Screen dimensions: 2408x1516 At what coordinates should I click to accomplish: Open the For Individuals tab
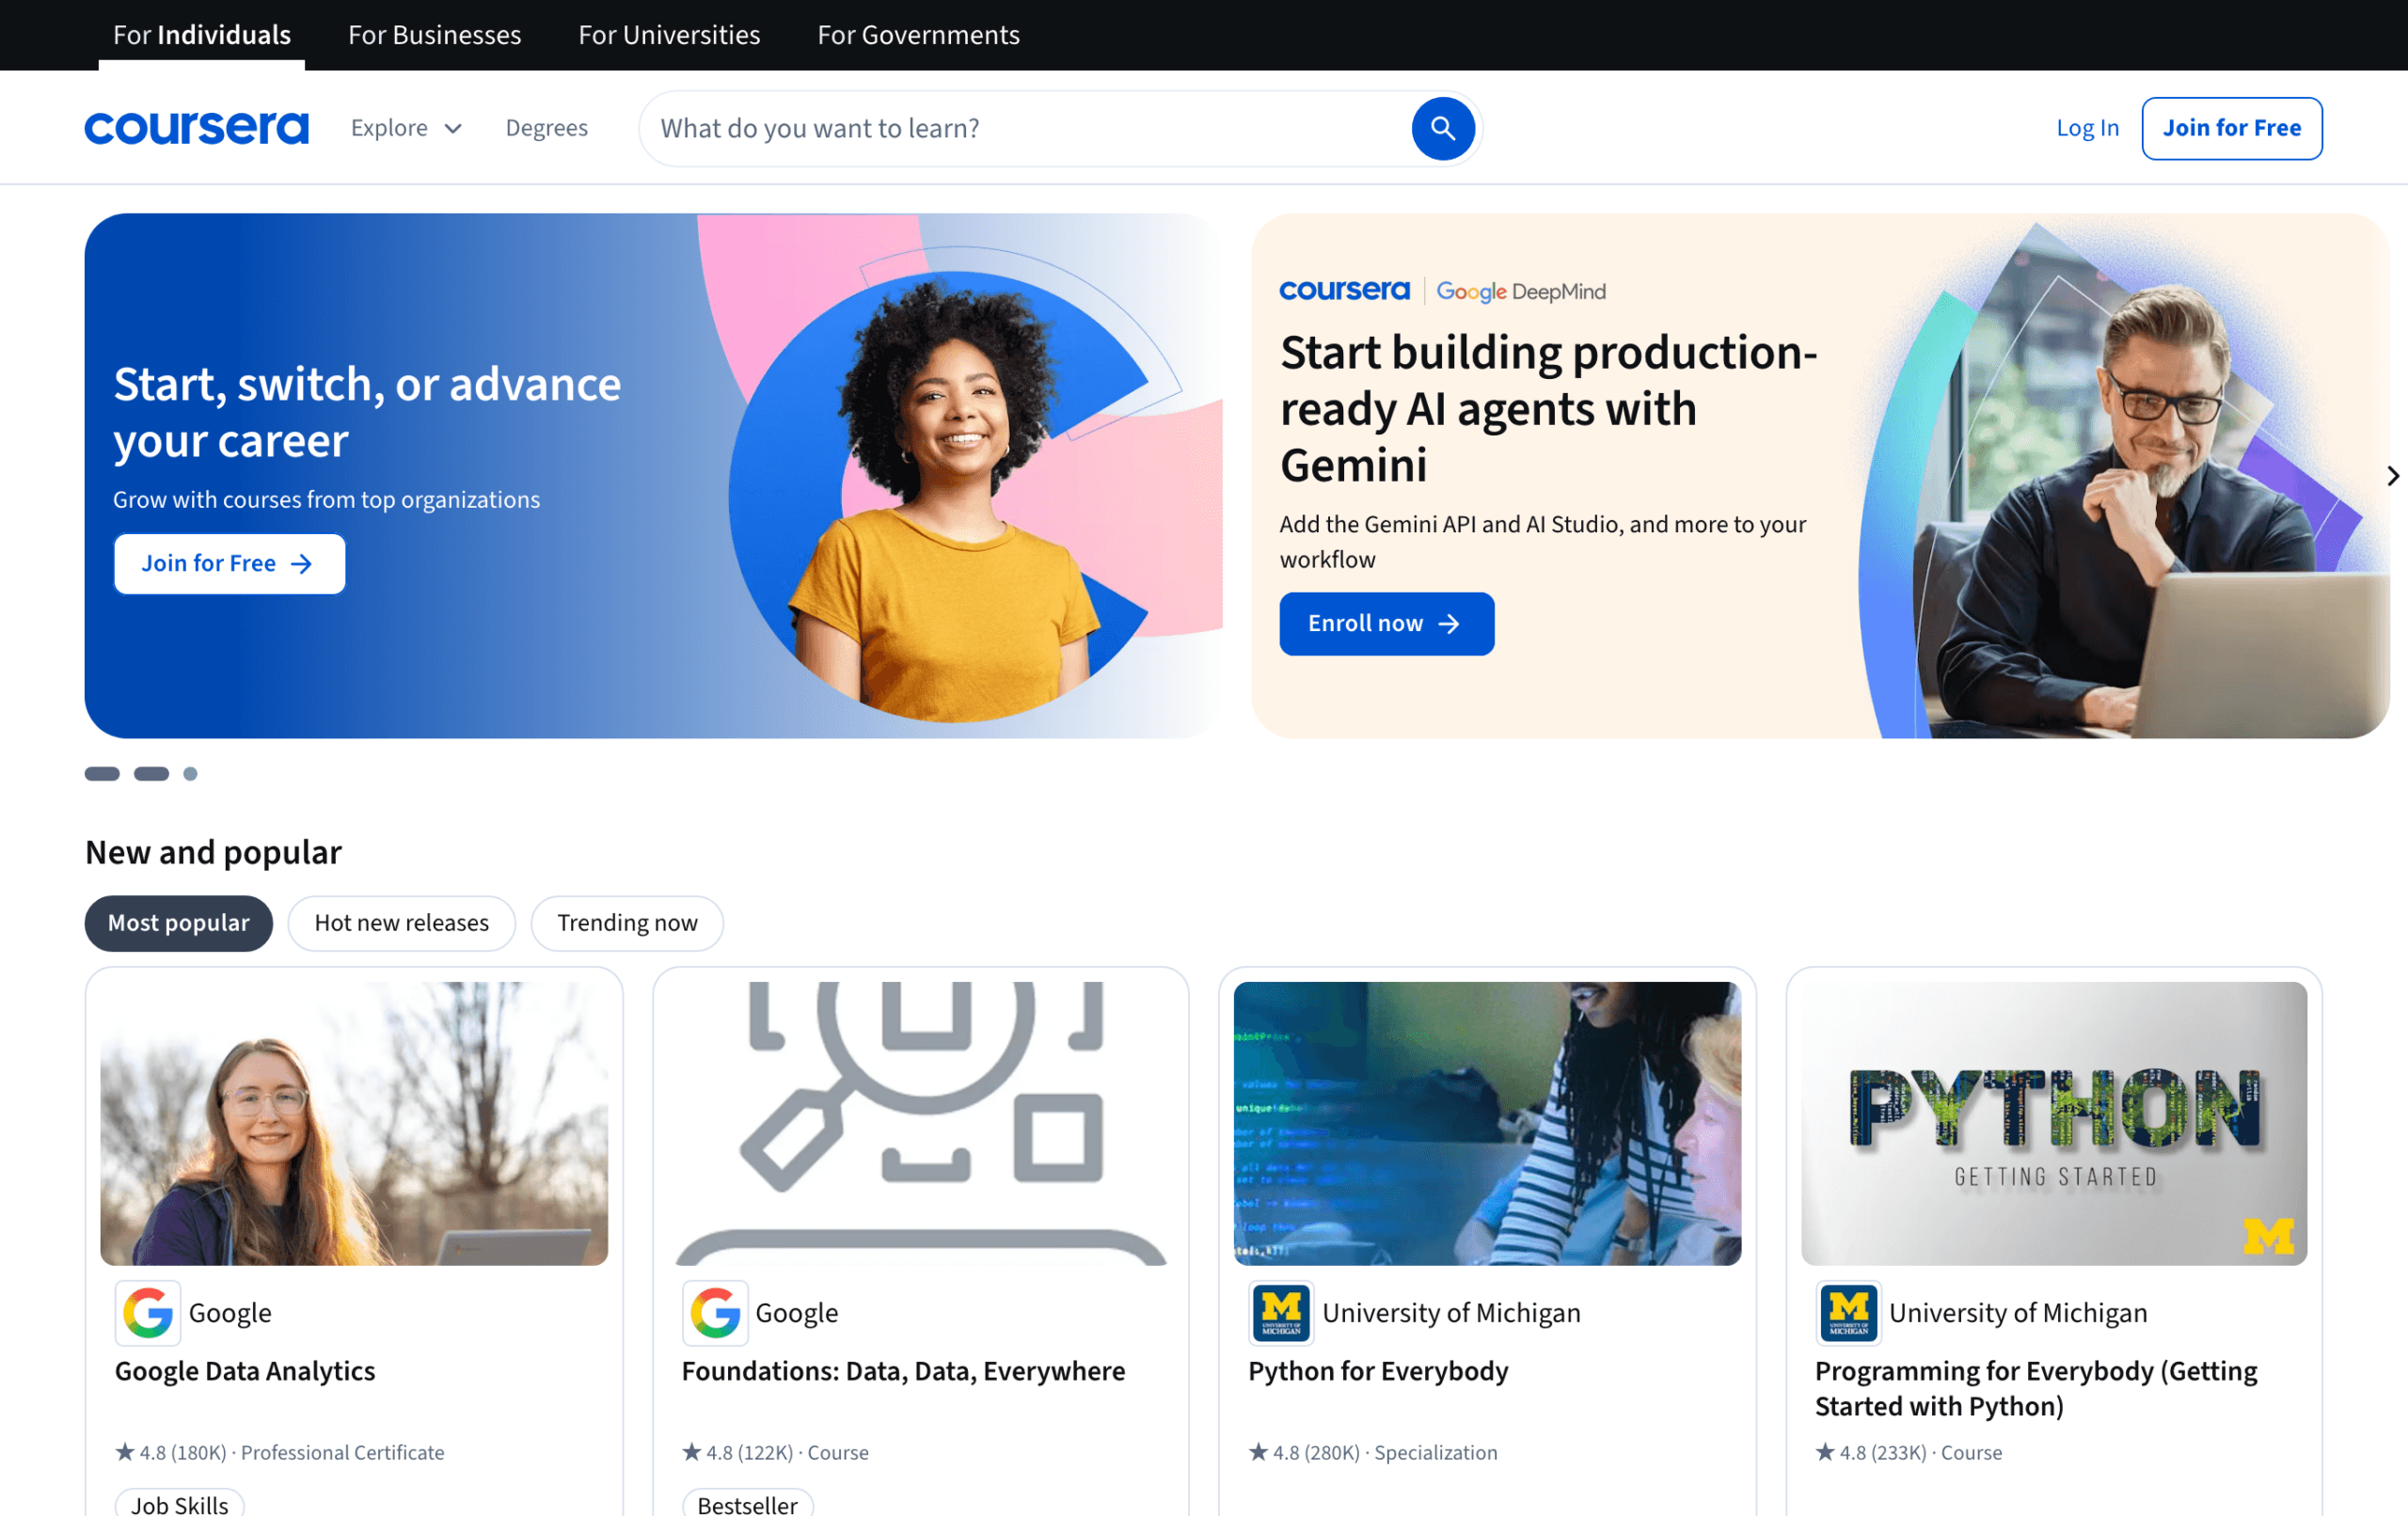click(x=202, y=35)
